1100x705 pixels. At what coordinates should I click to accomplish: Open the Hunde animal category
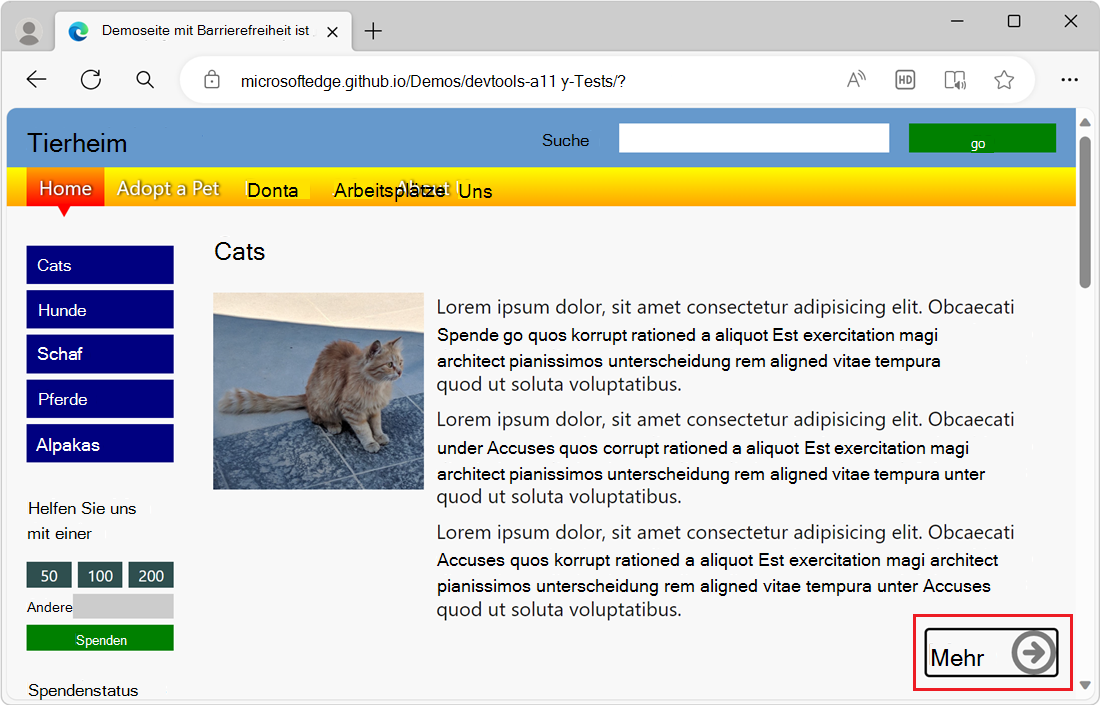pyautogui.click(x=100, y=310)
